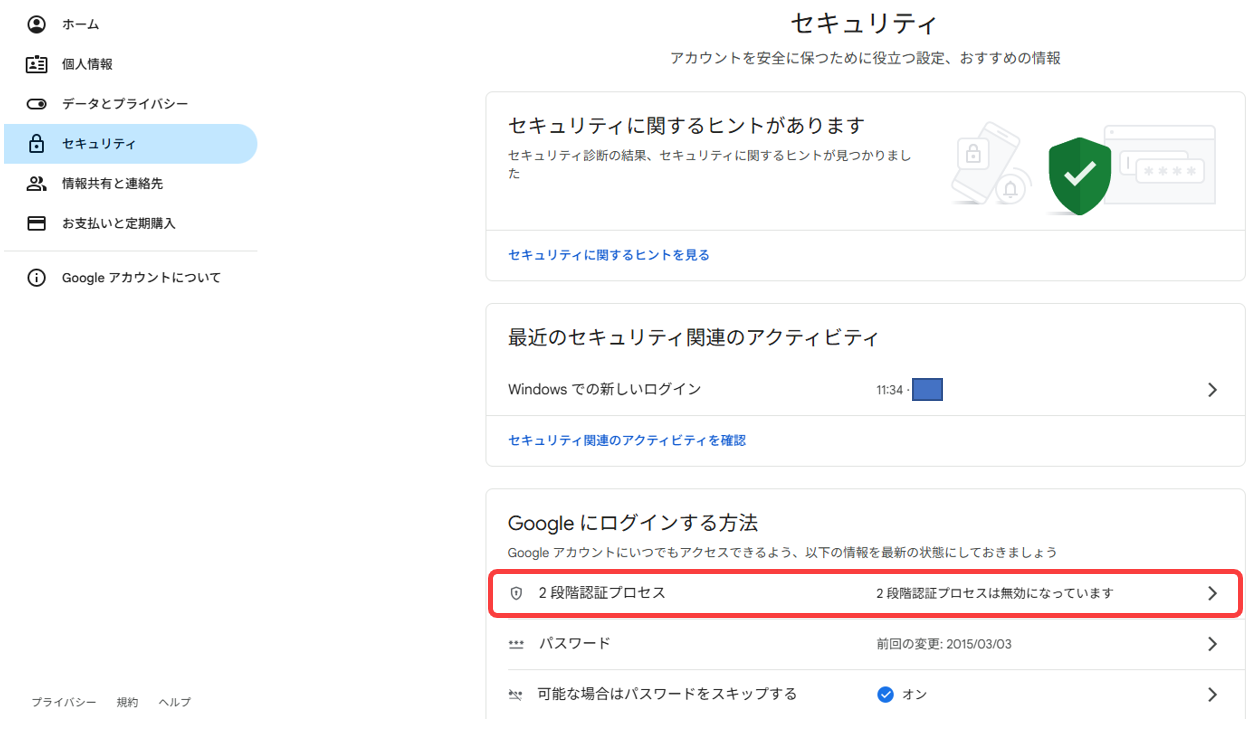Screen dimensions: 1258x736
Task: Click the パスワード row label
Action: (x=574, y=644)
